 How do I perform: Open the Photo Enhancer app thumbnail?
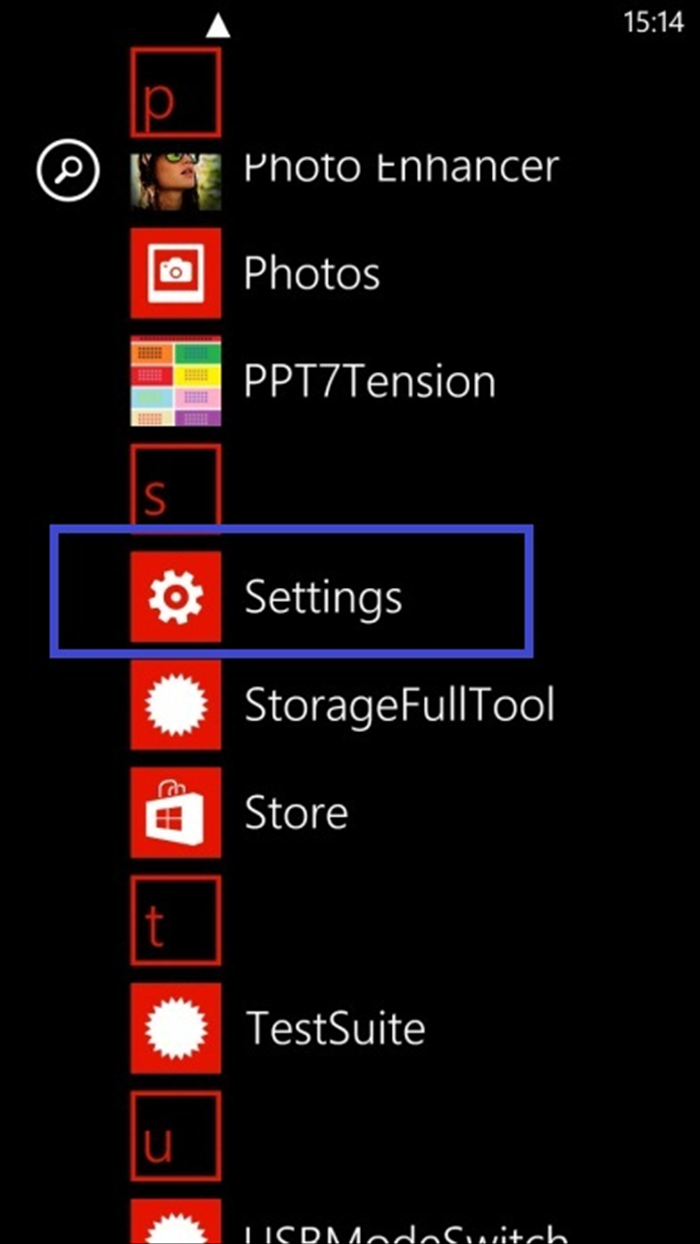176,181
